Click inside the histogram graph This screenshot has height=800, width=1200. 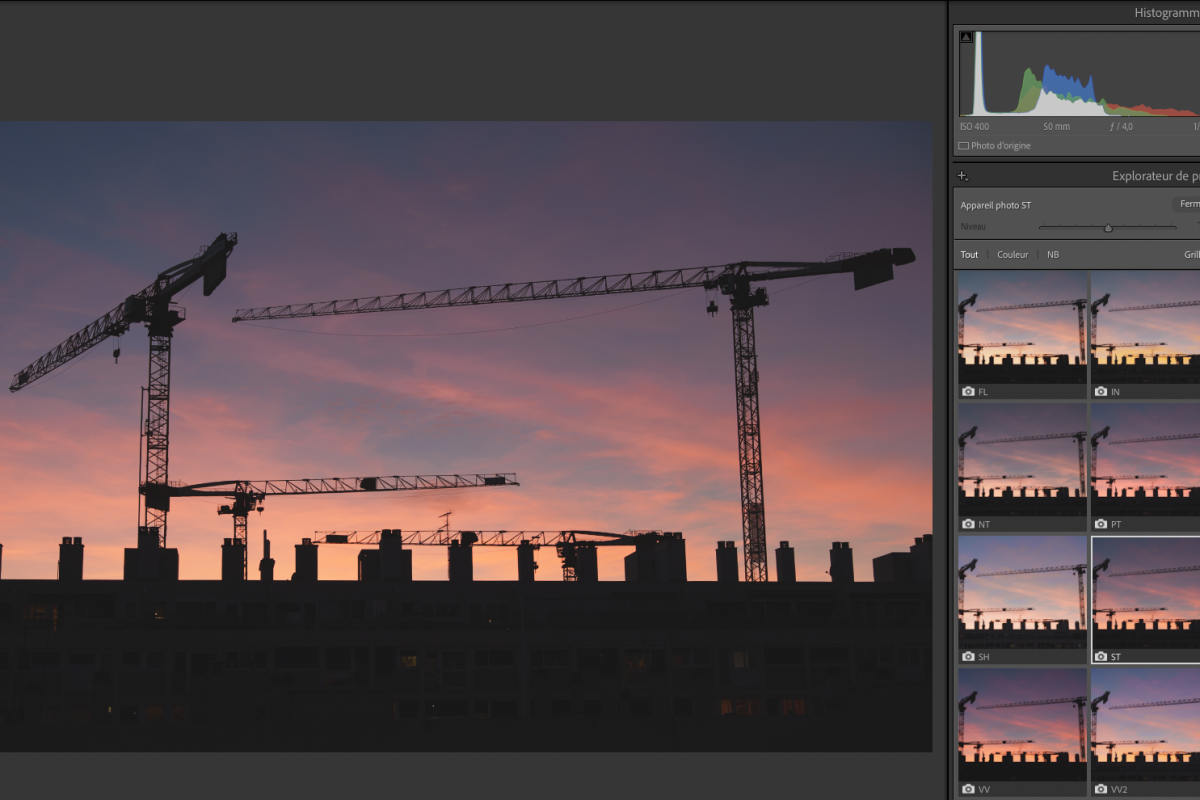coord(1079,73)
